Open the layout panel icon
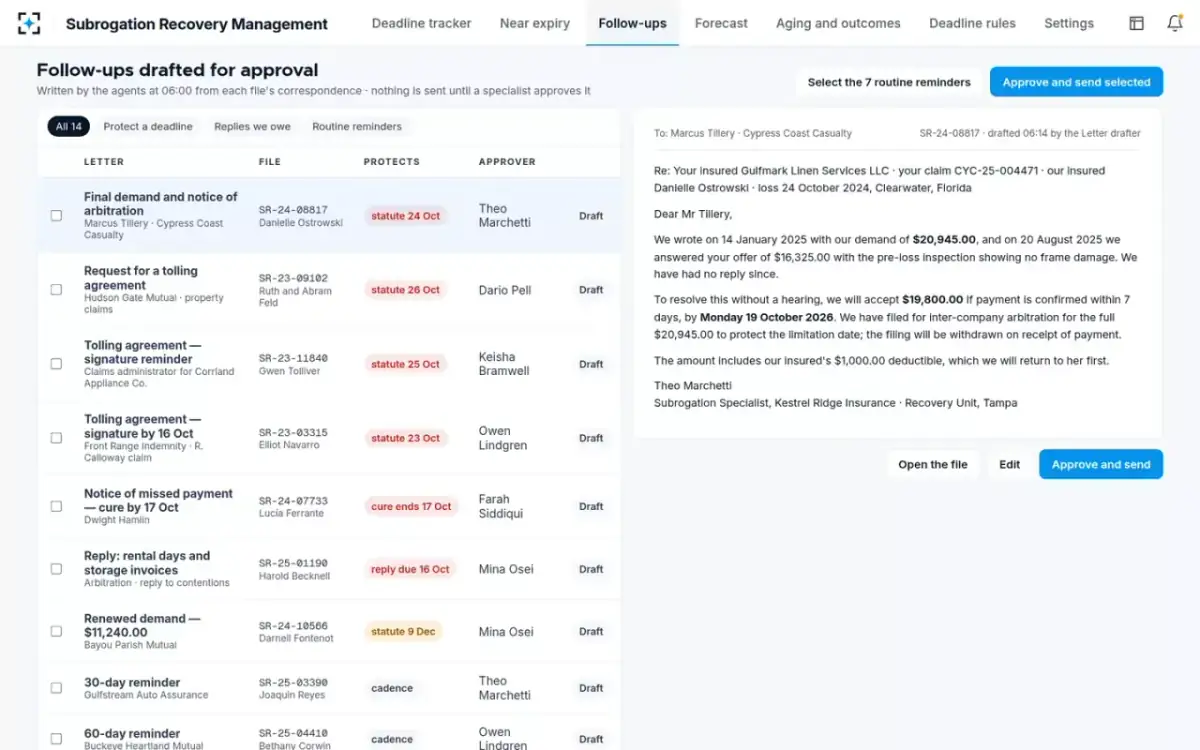 point(1136,23)
